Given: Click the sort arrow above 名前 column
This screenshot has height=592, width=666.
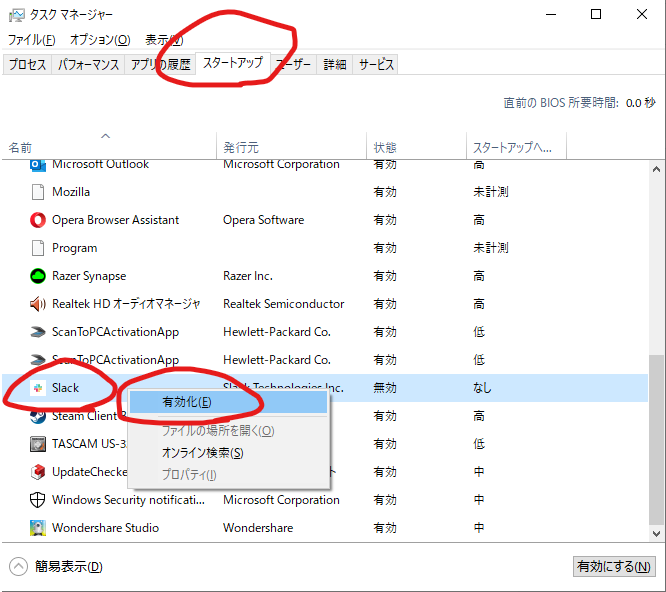Looking at the screenshot, I should tap(105, 136).
